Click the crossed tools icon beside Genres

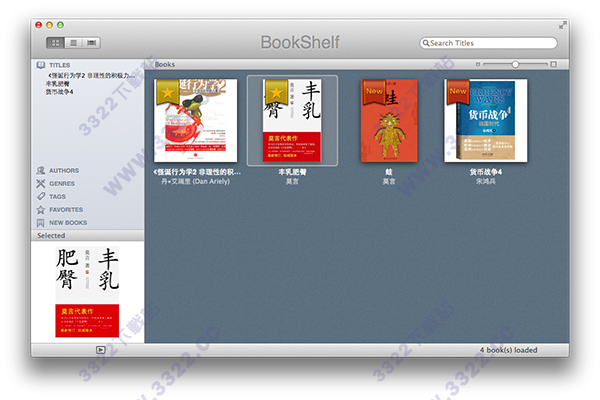pos(41,183)
